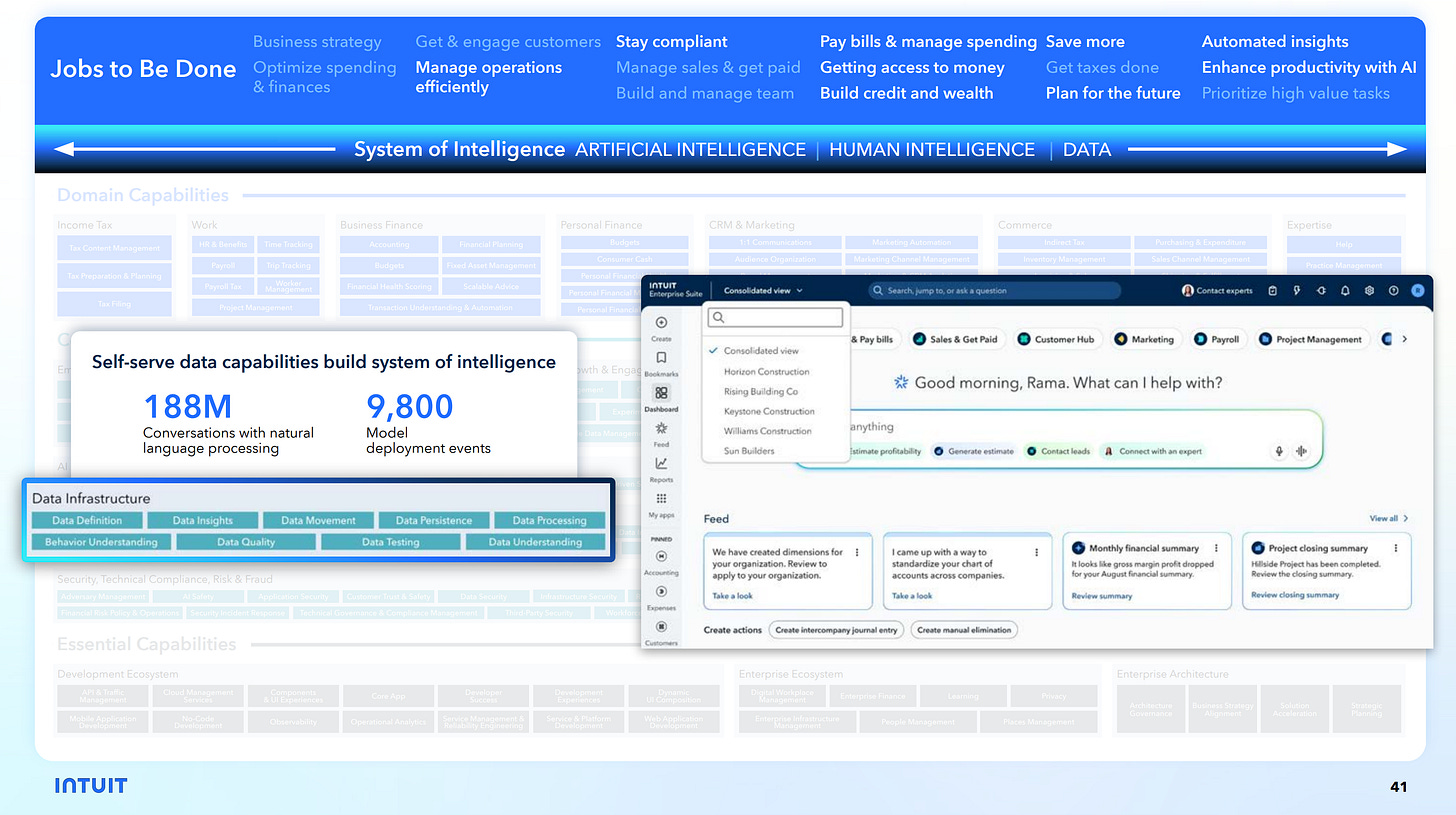Click the lightning bolt icon in header
This screenshot has height=815, width=1456.
[1297, 291]
